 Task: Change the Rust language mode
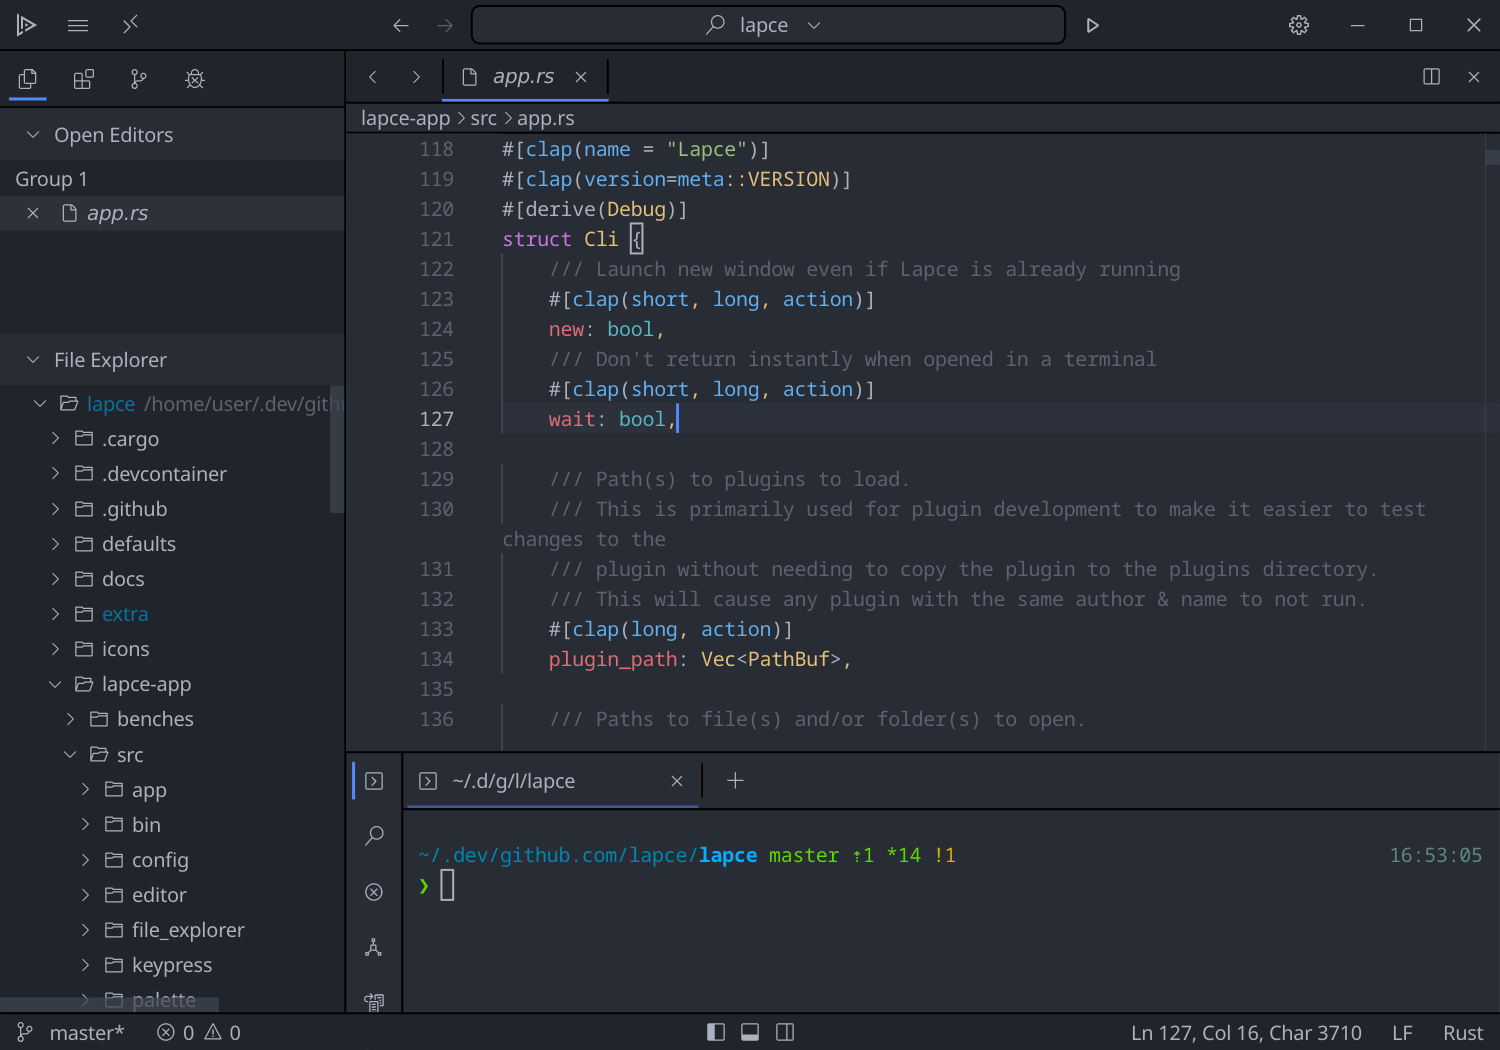(1463, 1032)
